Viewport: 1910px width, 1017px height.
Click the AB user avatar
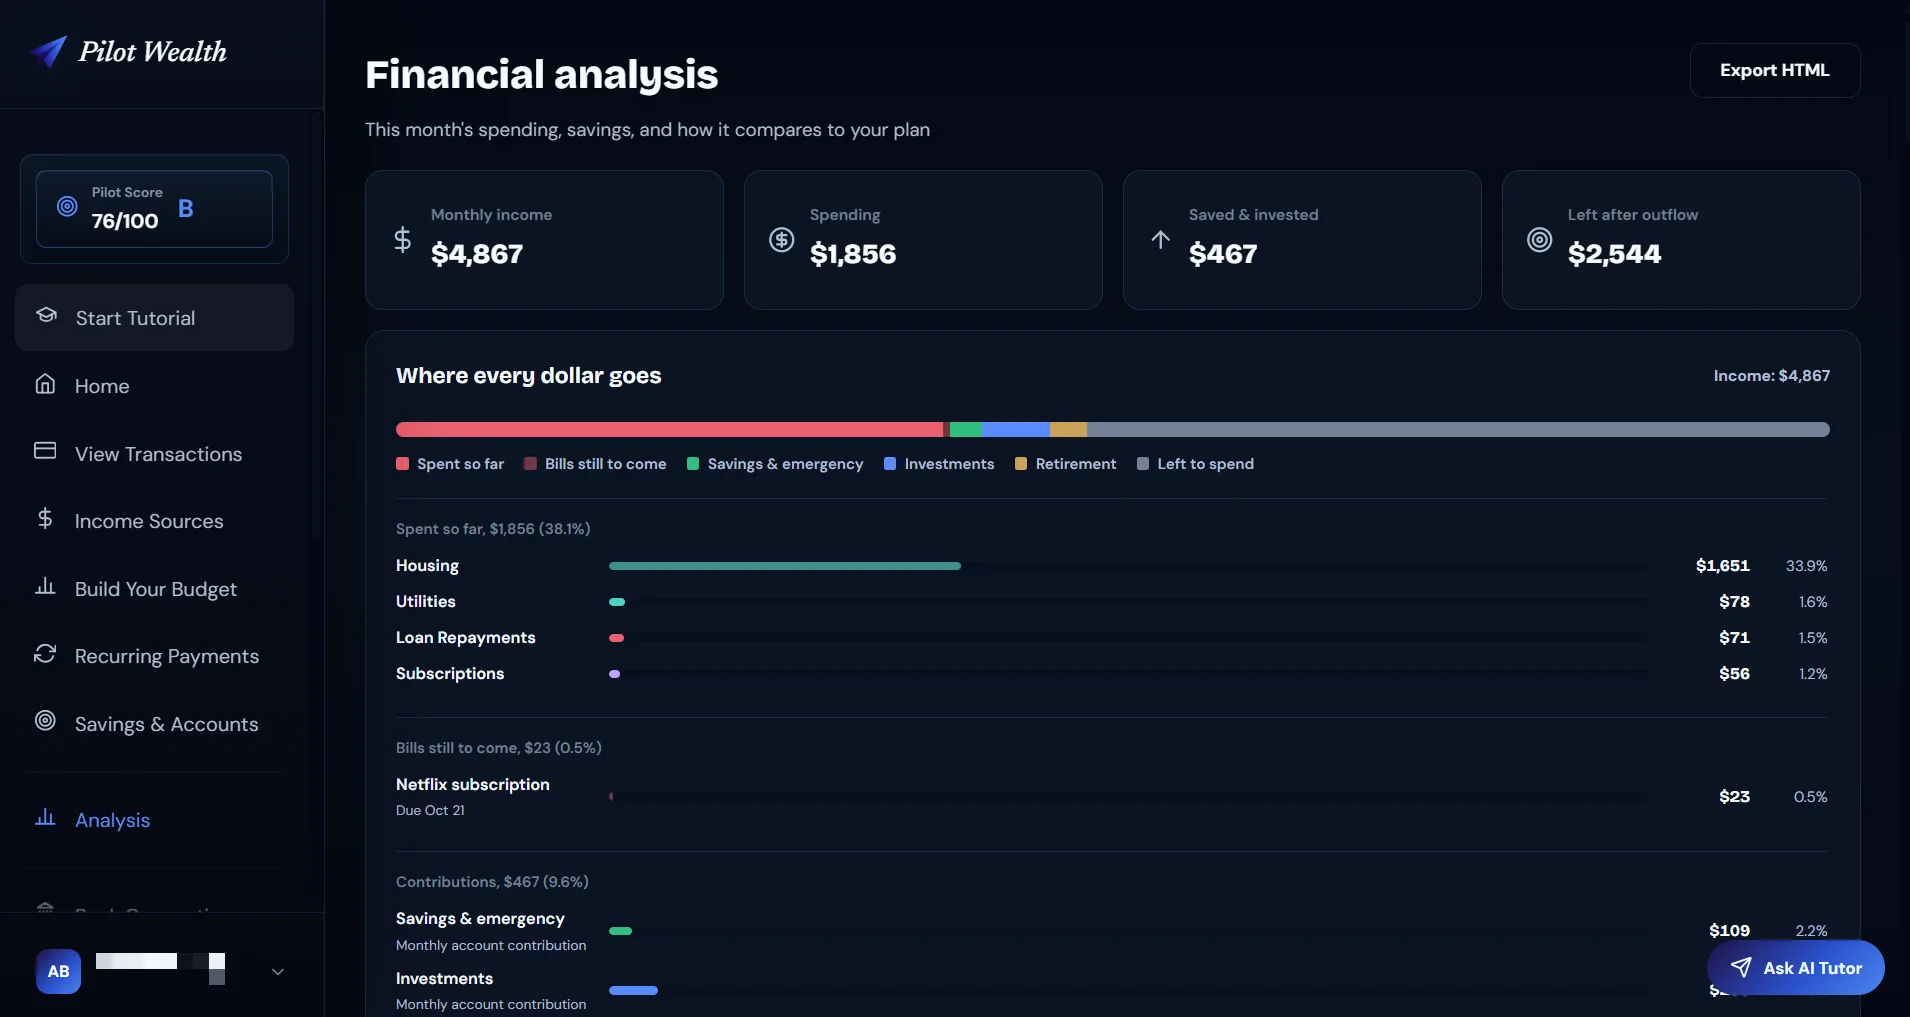pos(59,971)
